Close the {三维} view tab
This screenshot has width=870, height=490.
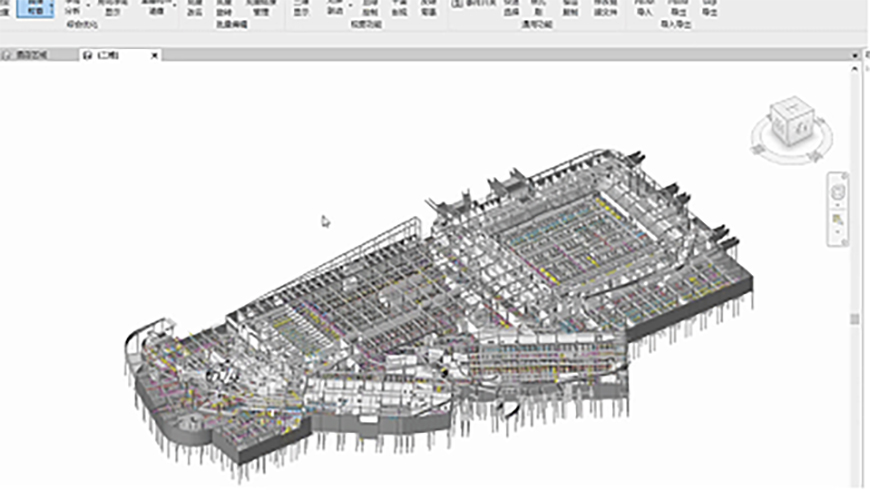click(x=154, y=55)
